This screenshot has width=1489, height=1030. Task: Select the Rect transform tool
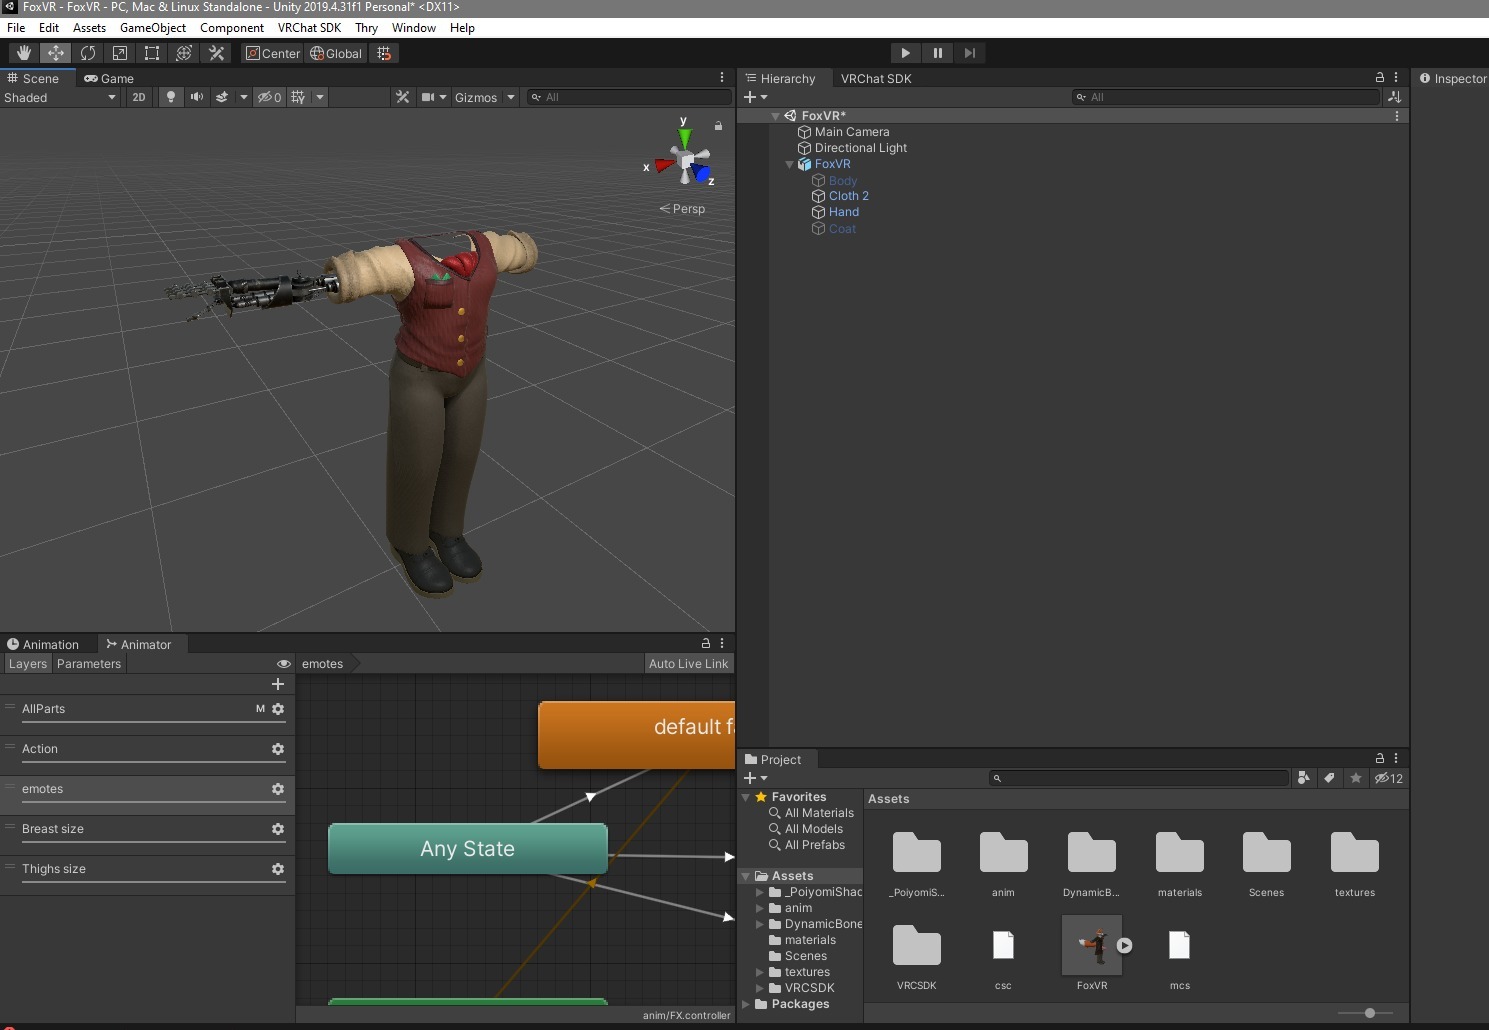click(152, 53)
